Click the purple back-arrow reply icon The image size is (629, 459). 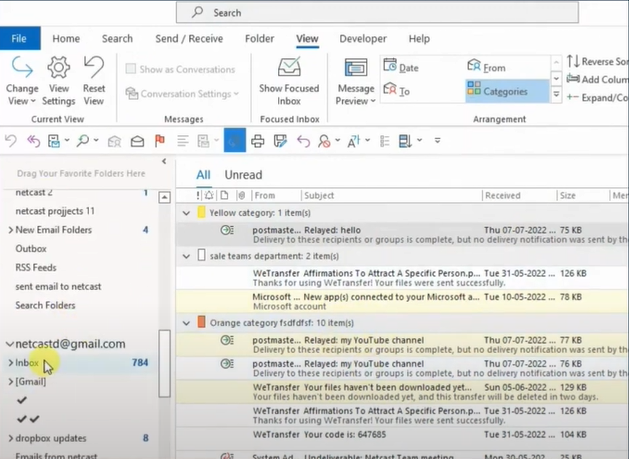coord(304,141)
